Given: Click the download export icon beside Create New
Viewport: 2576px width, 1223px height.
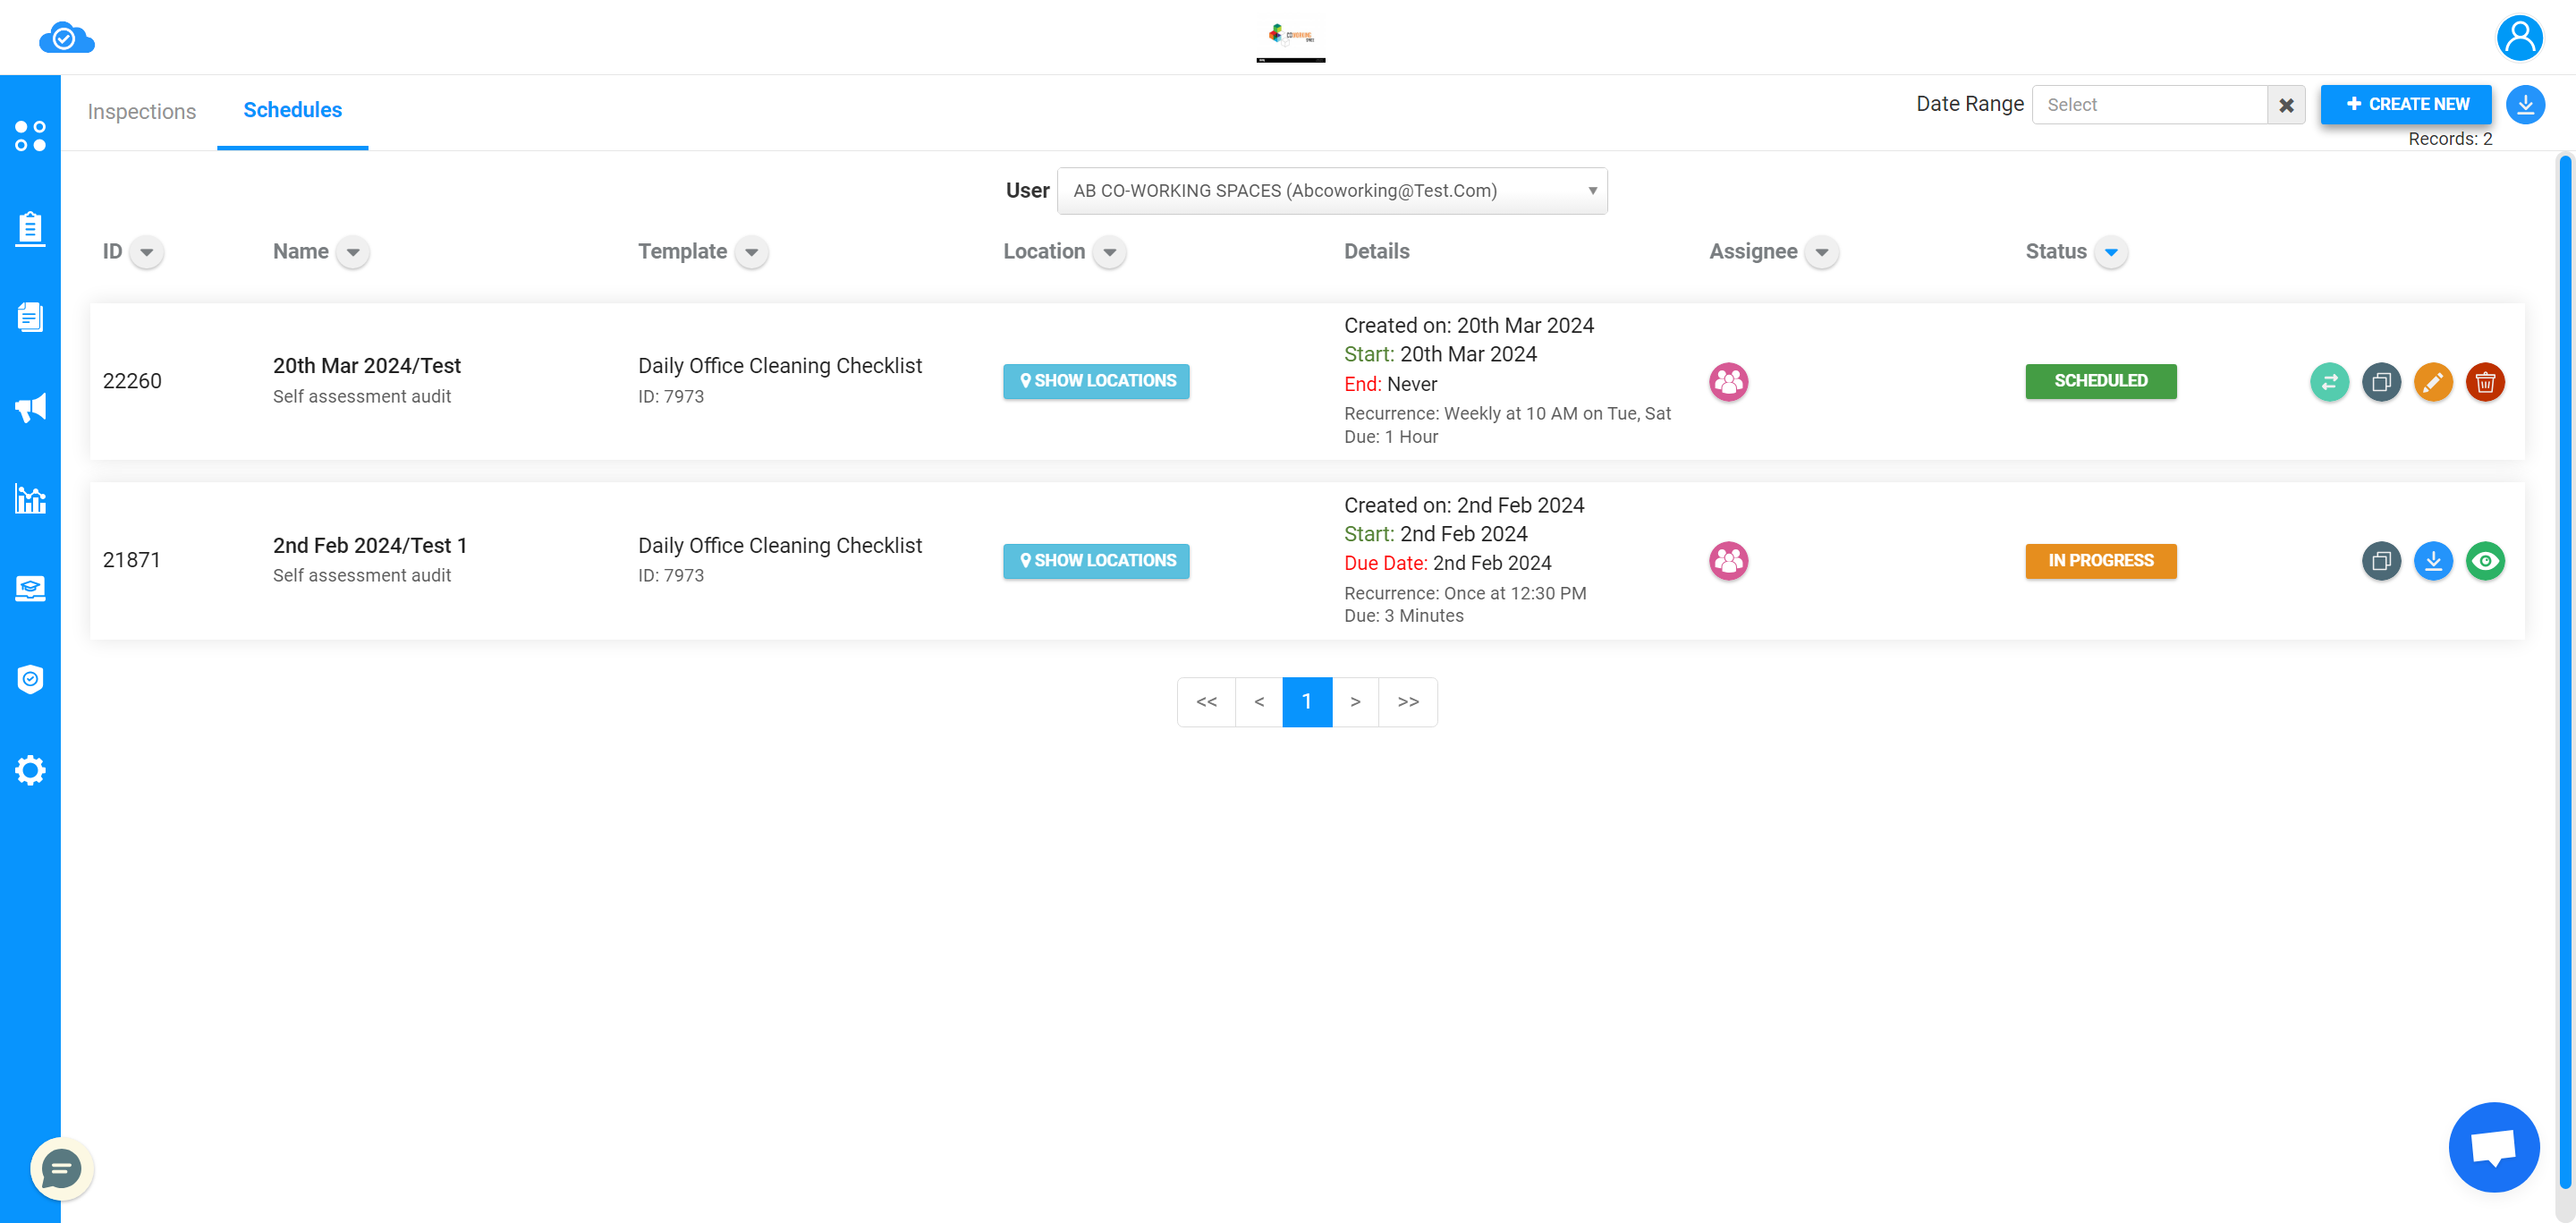Looking at the screenshot, I should pyautogui.click(x=2525, y=104).
